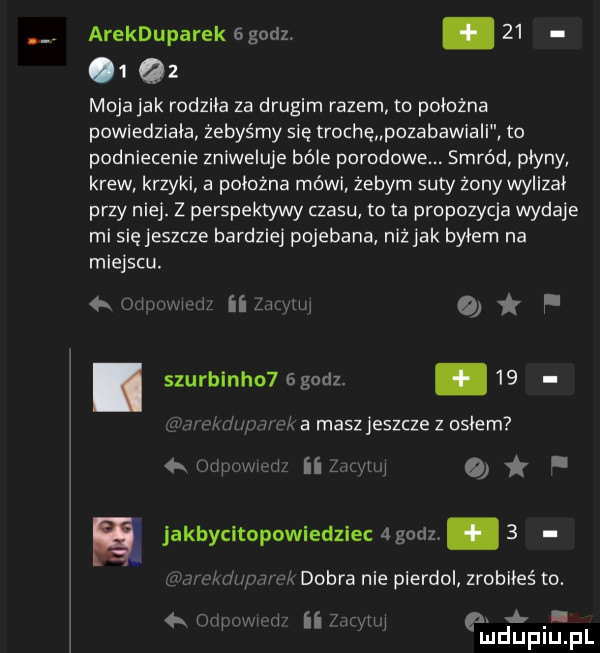Favorite ArekDuparek's comment with the star icon

(509, 306)
